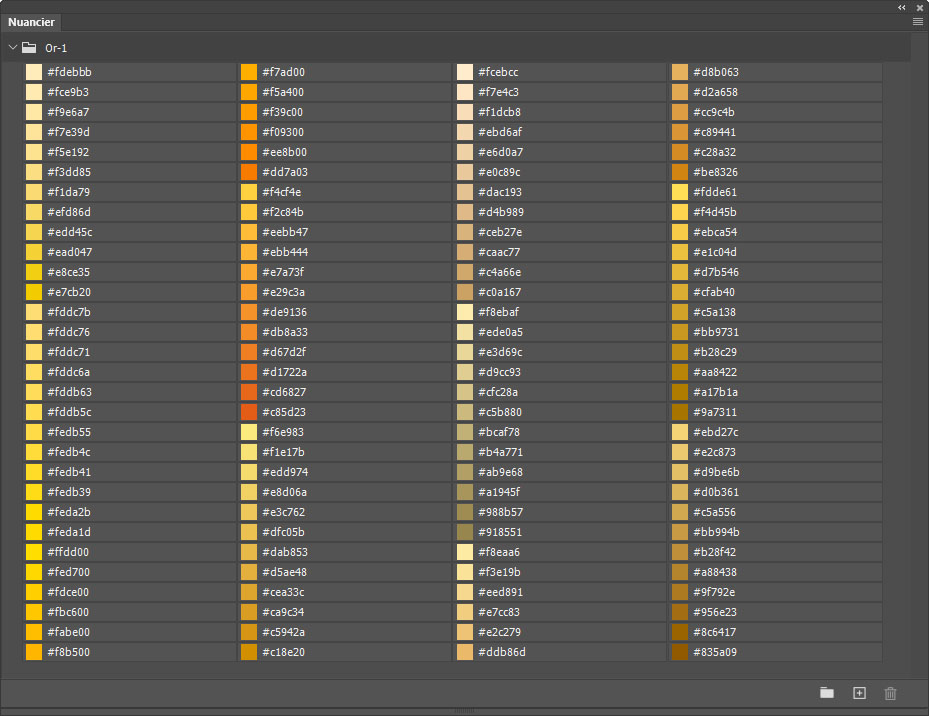Choose the #fabe00 swatch
The height and width of the screenshot is (716, 929).
click(x=34, y=632)
